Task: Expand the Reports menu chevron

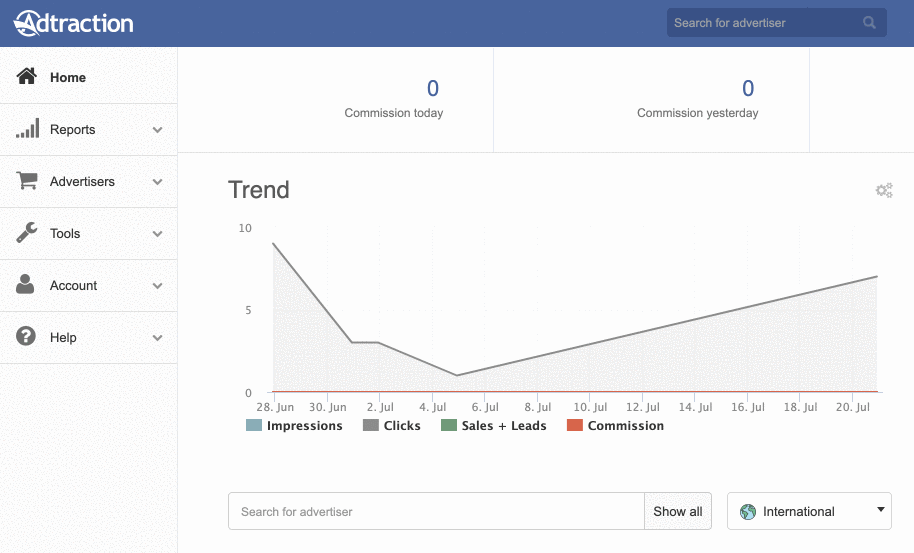Action: coord(157,130)
